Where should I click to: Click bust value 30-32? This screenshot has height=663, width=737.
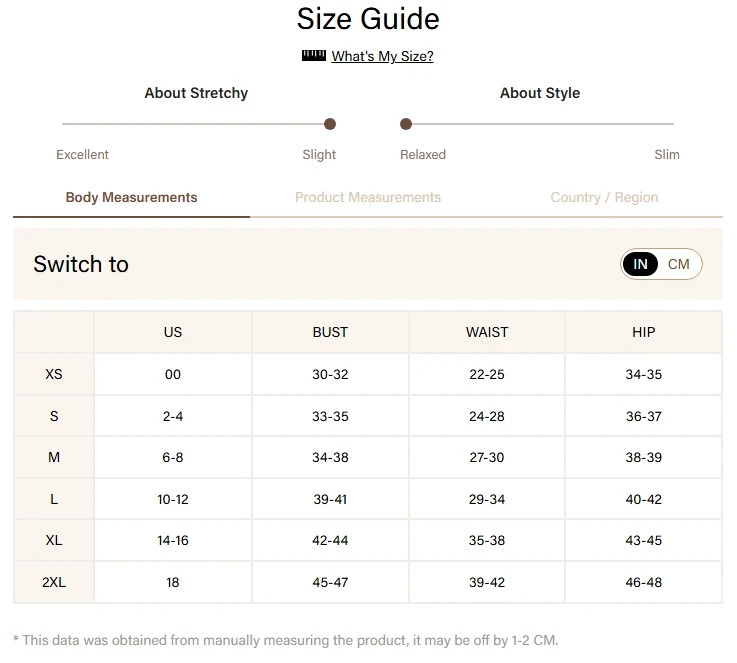pyautogui.click(x=330, y=374)
